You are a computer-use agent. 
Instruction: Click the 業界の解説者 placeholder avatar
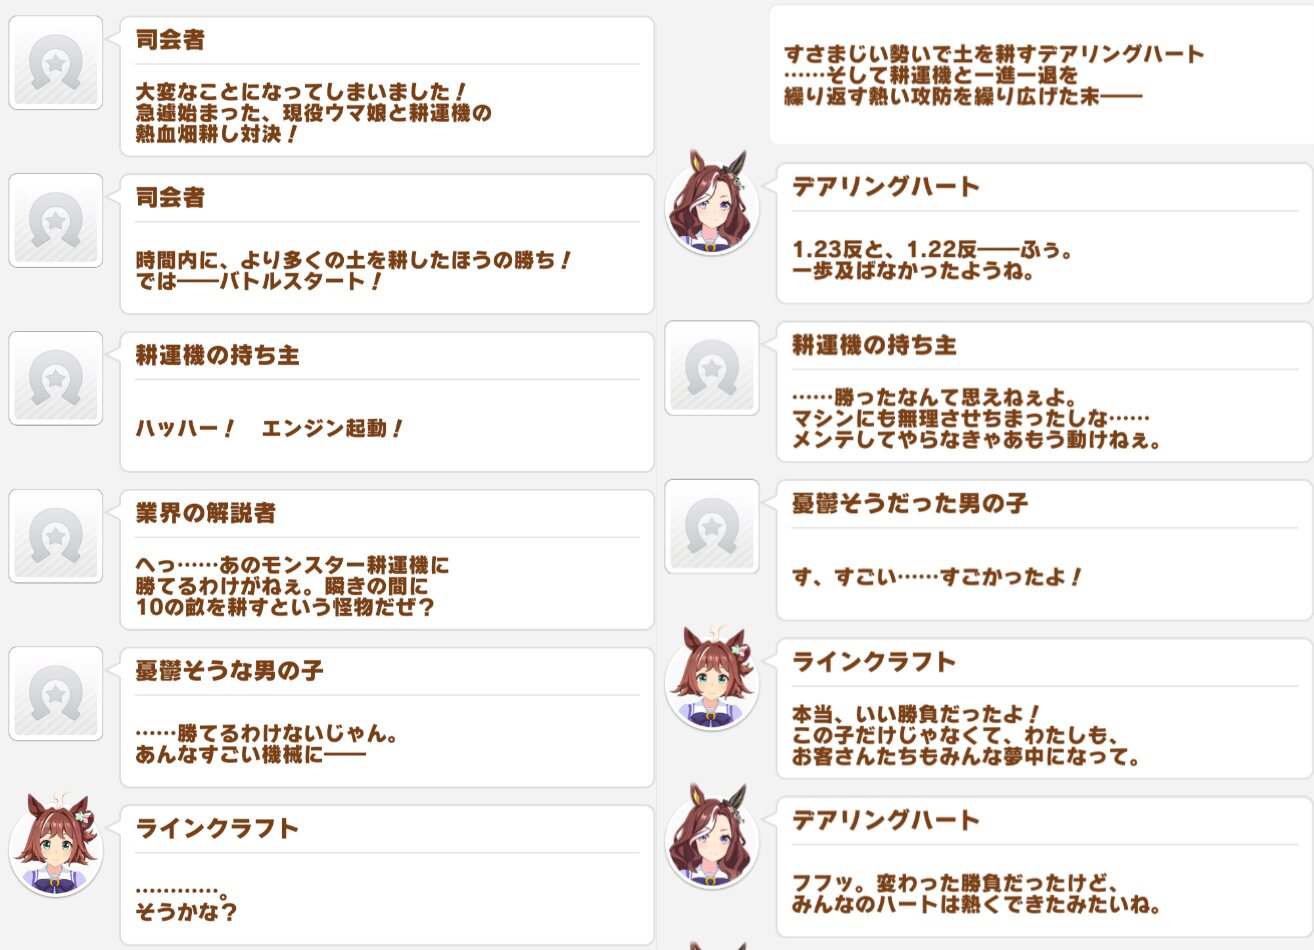[56, 537]
